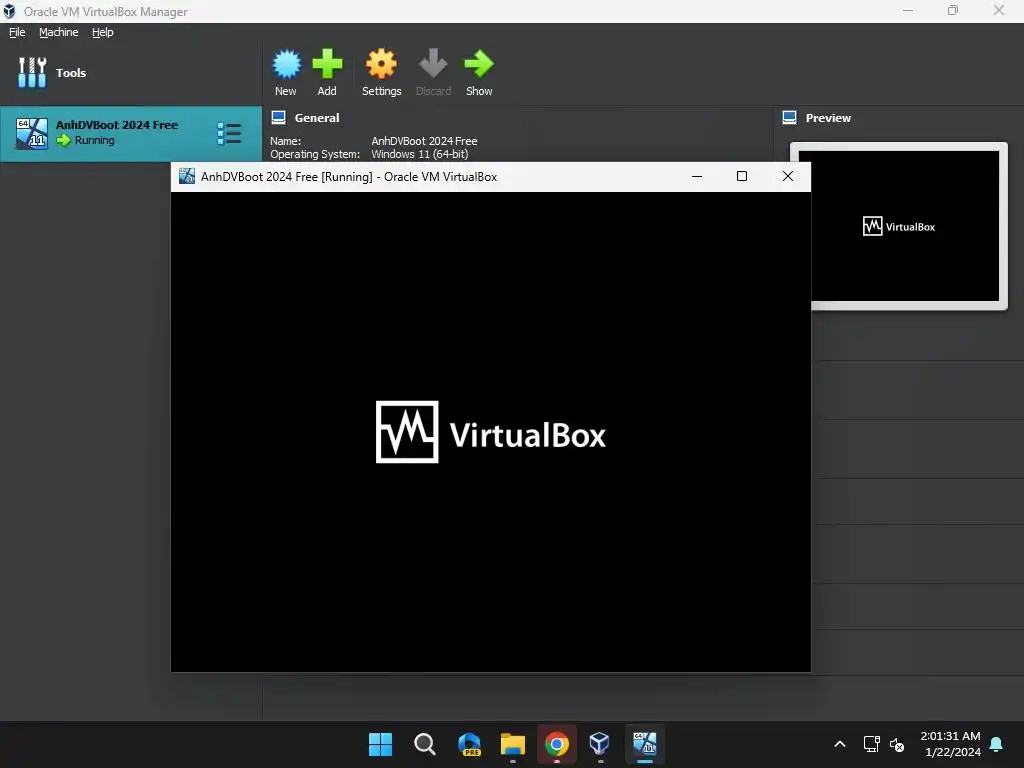Switch to Chrome in the taskbar
1024x768 pixels.
557,744
